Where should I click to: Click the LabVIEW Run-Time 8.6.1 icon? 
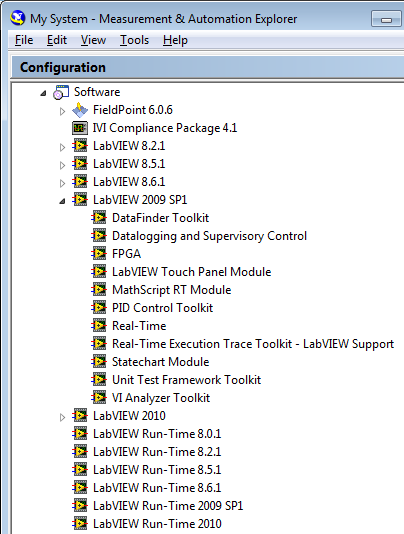(x=80, y=488)
